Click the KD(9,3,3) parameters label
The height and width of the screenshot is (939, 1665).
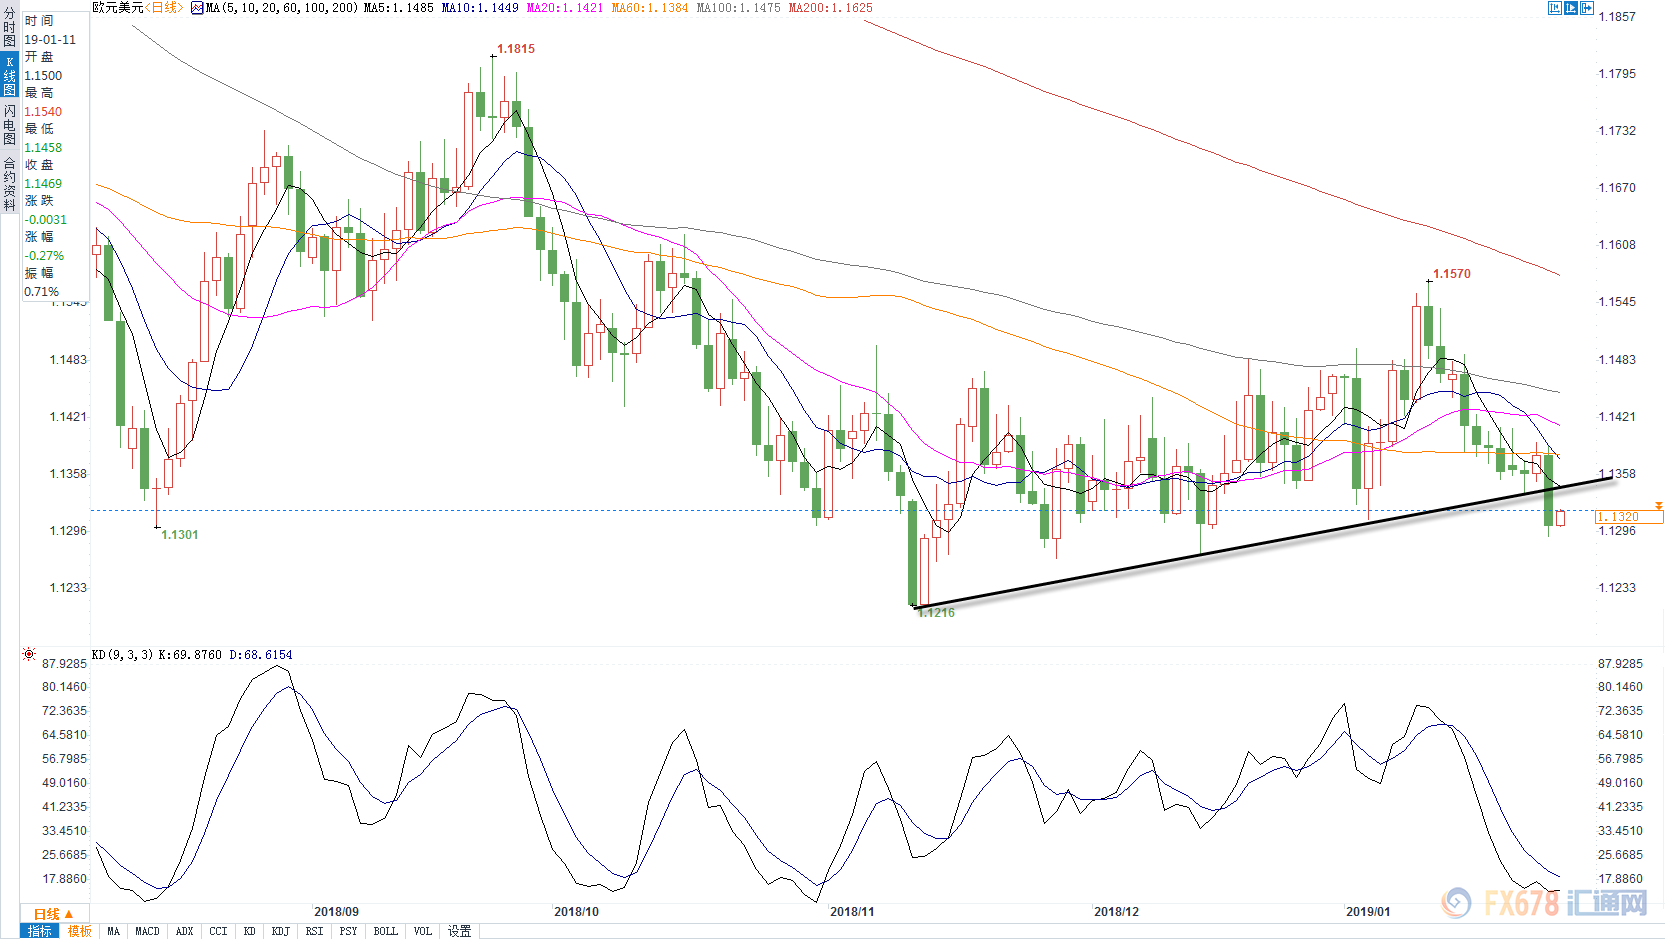coord(122,655)
